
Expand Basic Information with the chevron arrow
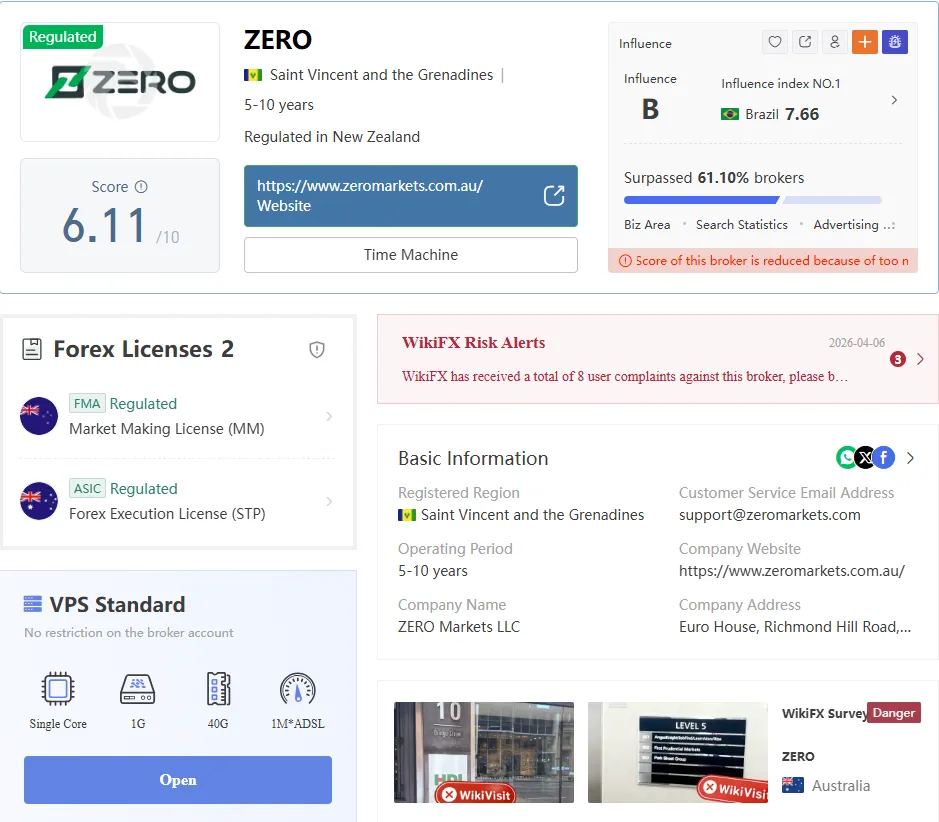click(x=910, y=458)
